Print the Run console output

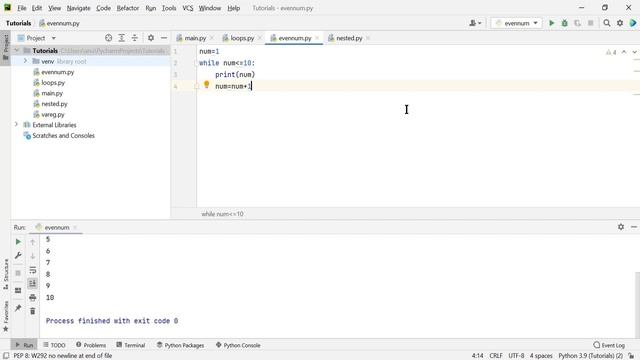33,298
